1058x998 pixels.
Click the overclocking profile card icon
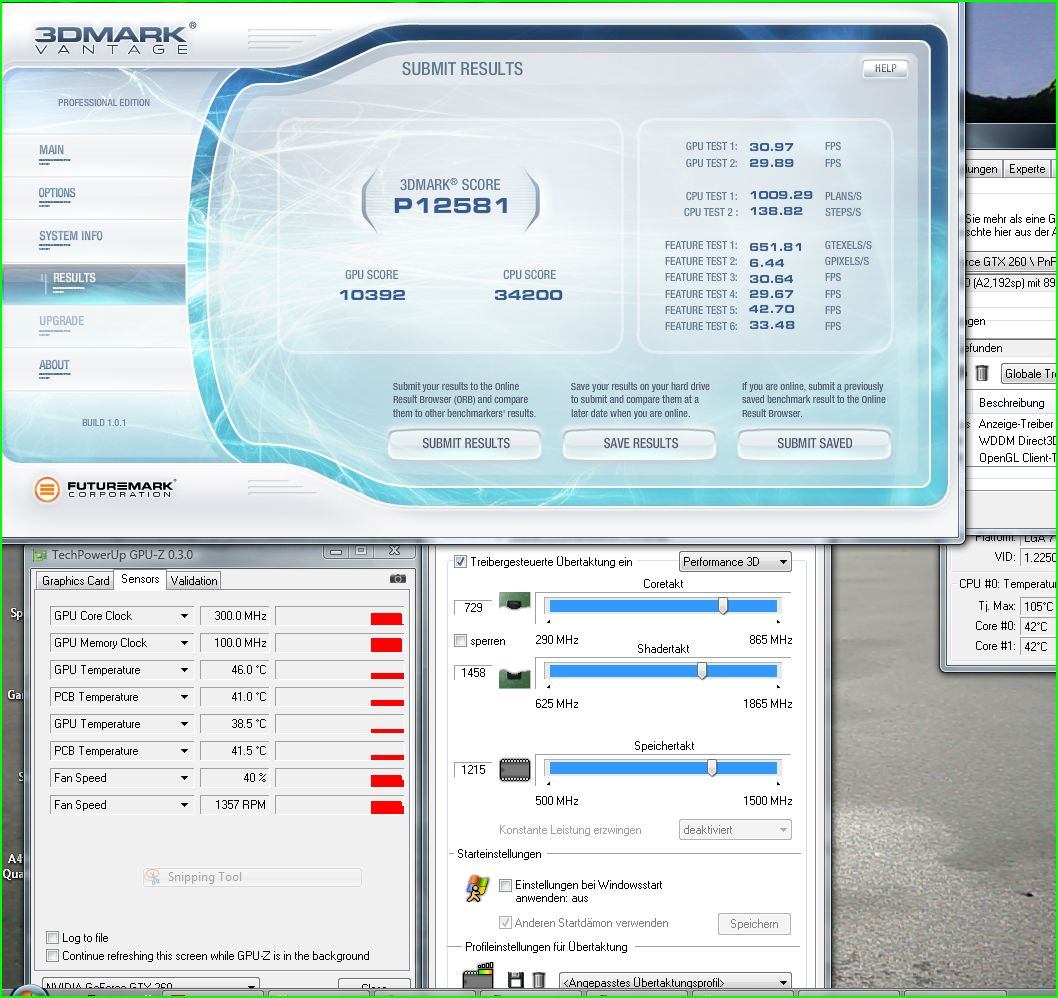pyautogui.click(x=478, y=976)
